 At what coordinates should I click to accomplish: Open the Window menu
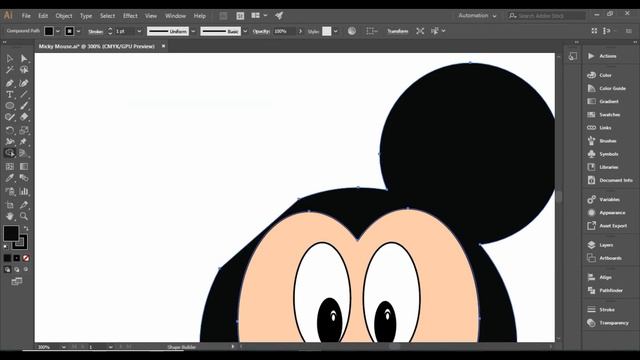[176, 16]
